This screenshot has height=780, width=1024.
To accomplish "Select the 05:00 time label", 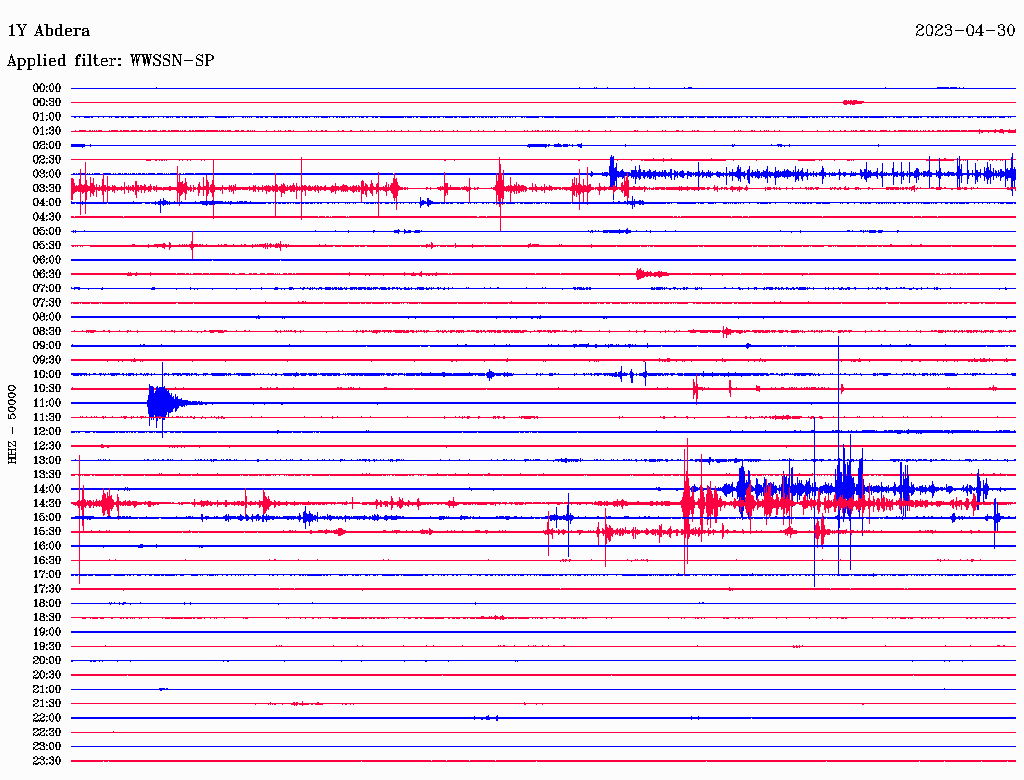I will pos(47,231).
